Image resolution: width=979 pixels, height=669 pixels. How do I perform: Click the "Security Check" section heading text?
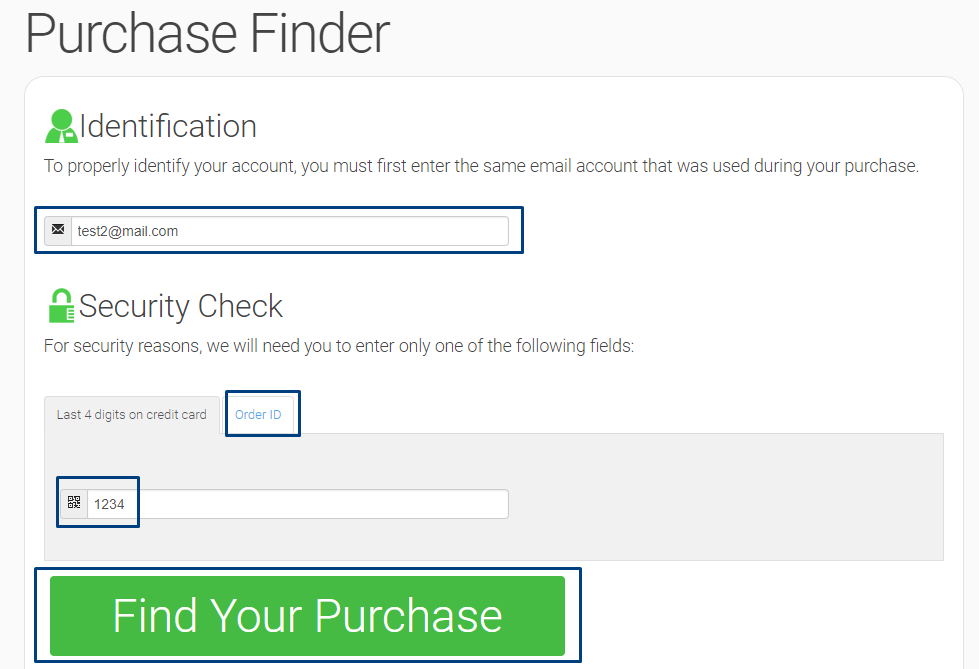pyautogui.click(x=181, y=306)
